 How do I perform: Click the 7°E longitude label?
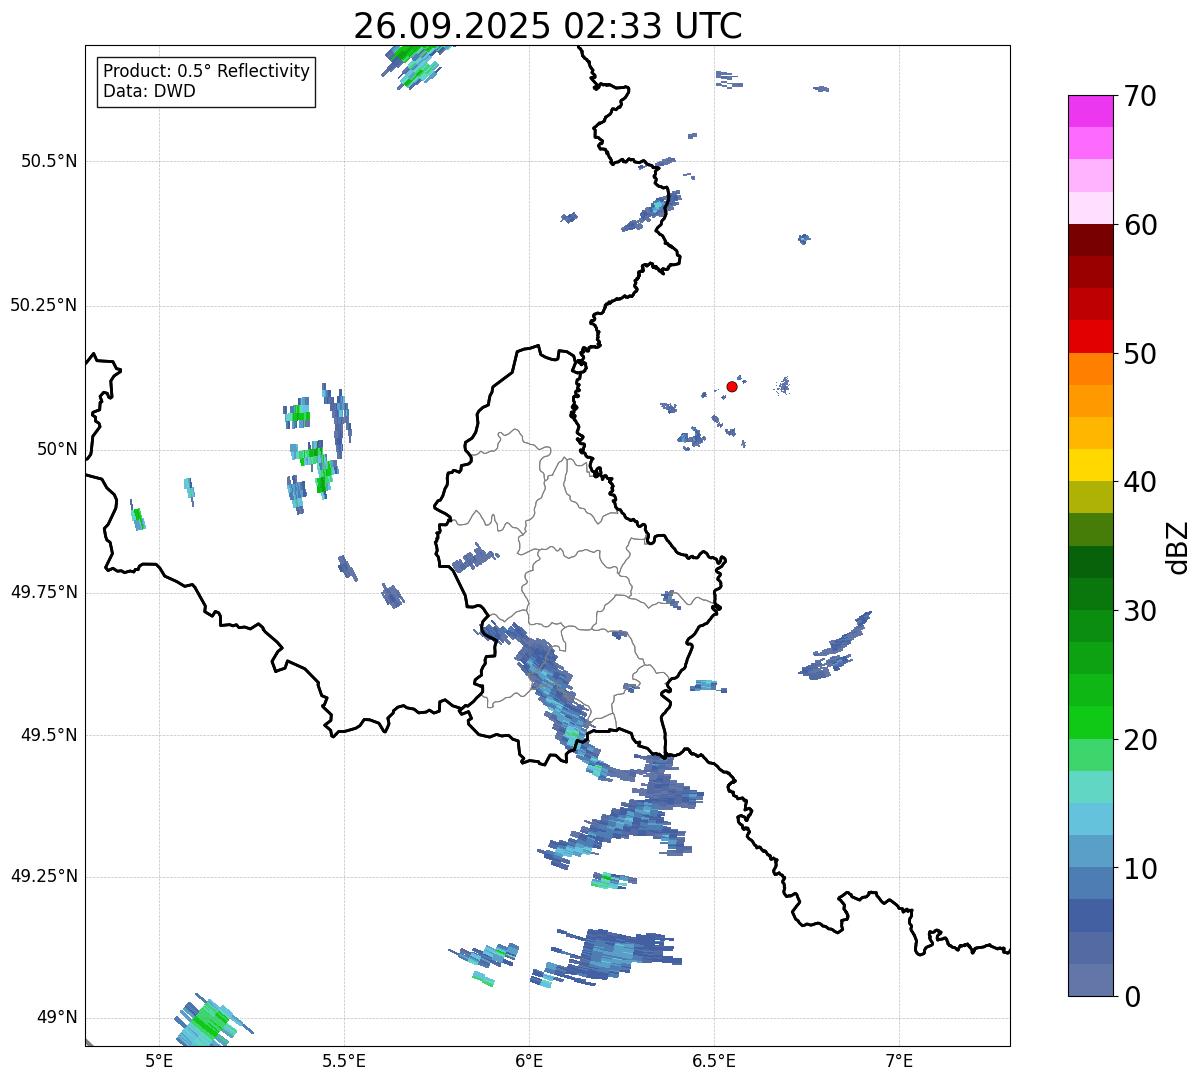(899, 1061)
